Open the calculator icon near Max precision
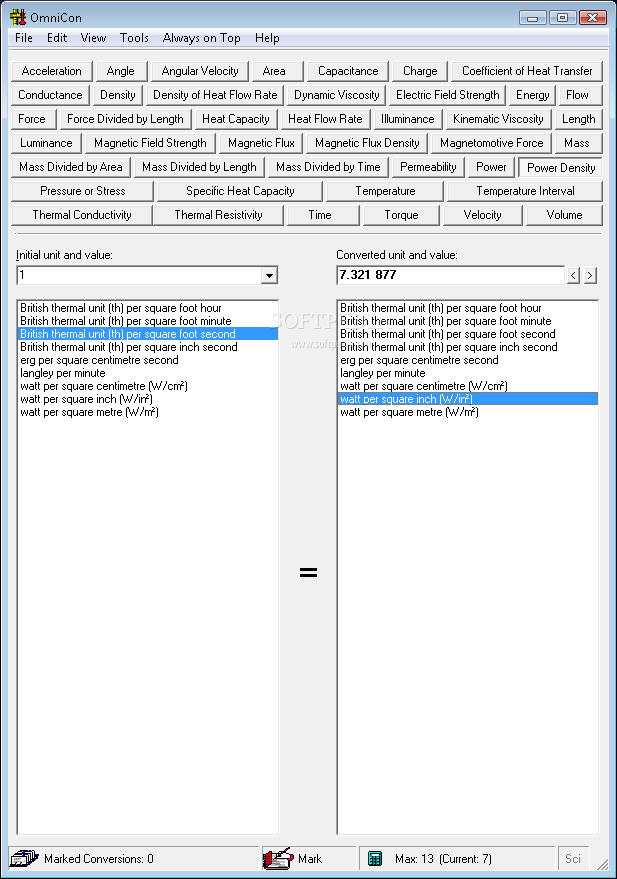This screenshot has height=879, width=617. pyautogui.click(x=374, y=858)
